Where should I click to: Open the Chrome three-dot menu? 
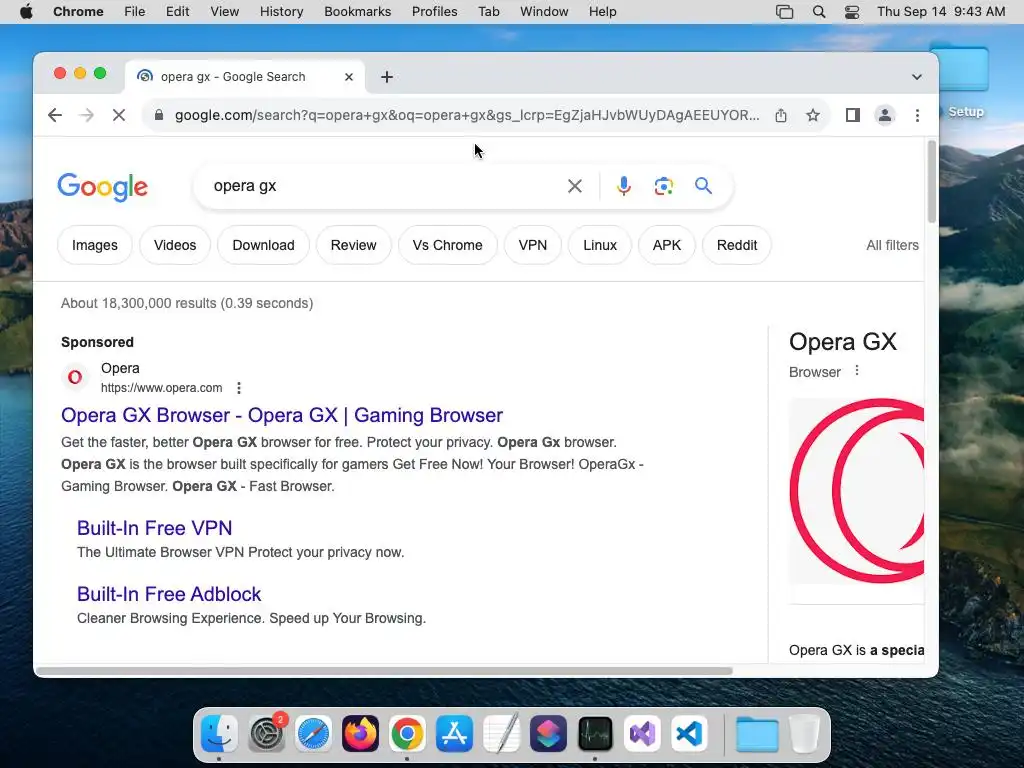pyautogui.click(x=918, y=116)
